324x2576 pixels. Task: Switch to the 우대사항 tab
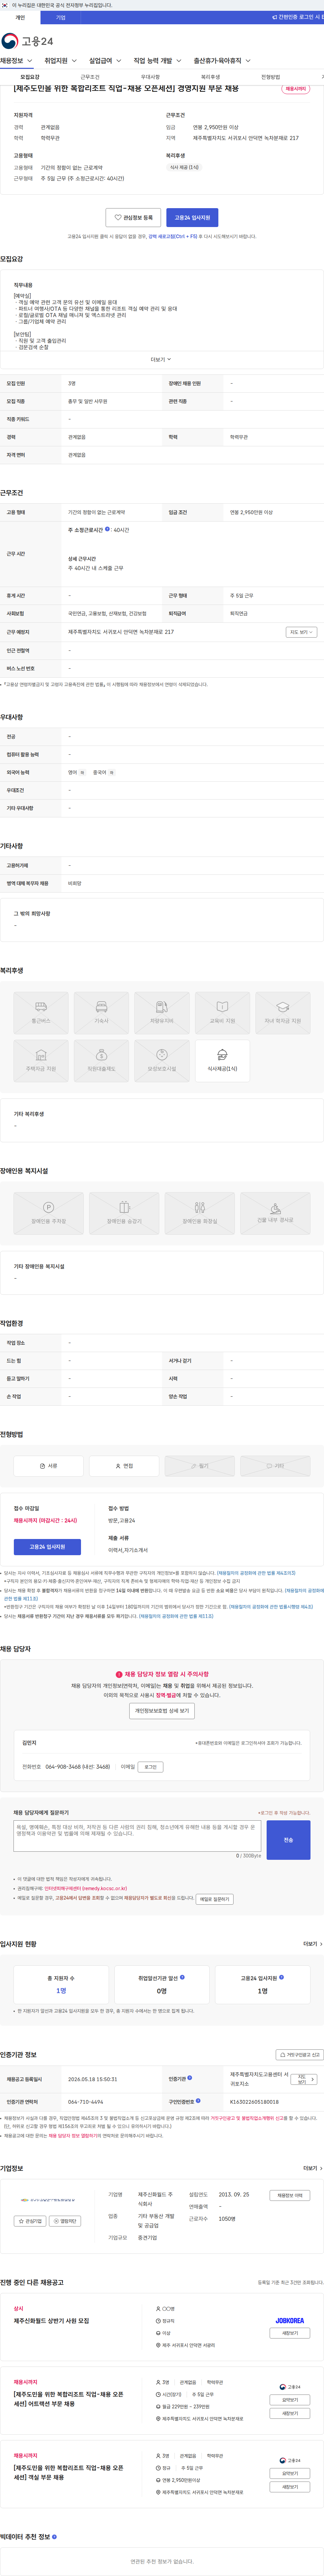[x=150, y=77]
